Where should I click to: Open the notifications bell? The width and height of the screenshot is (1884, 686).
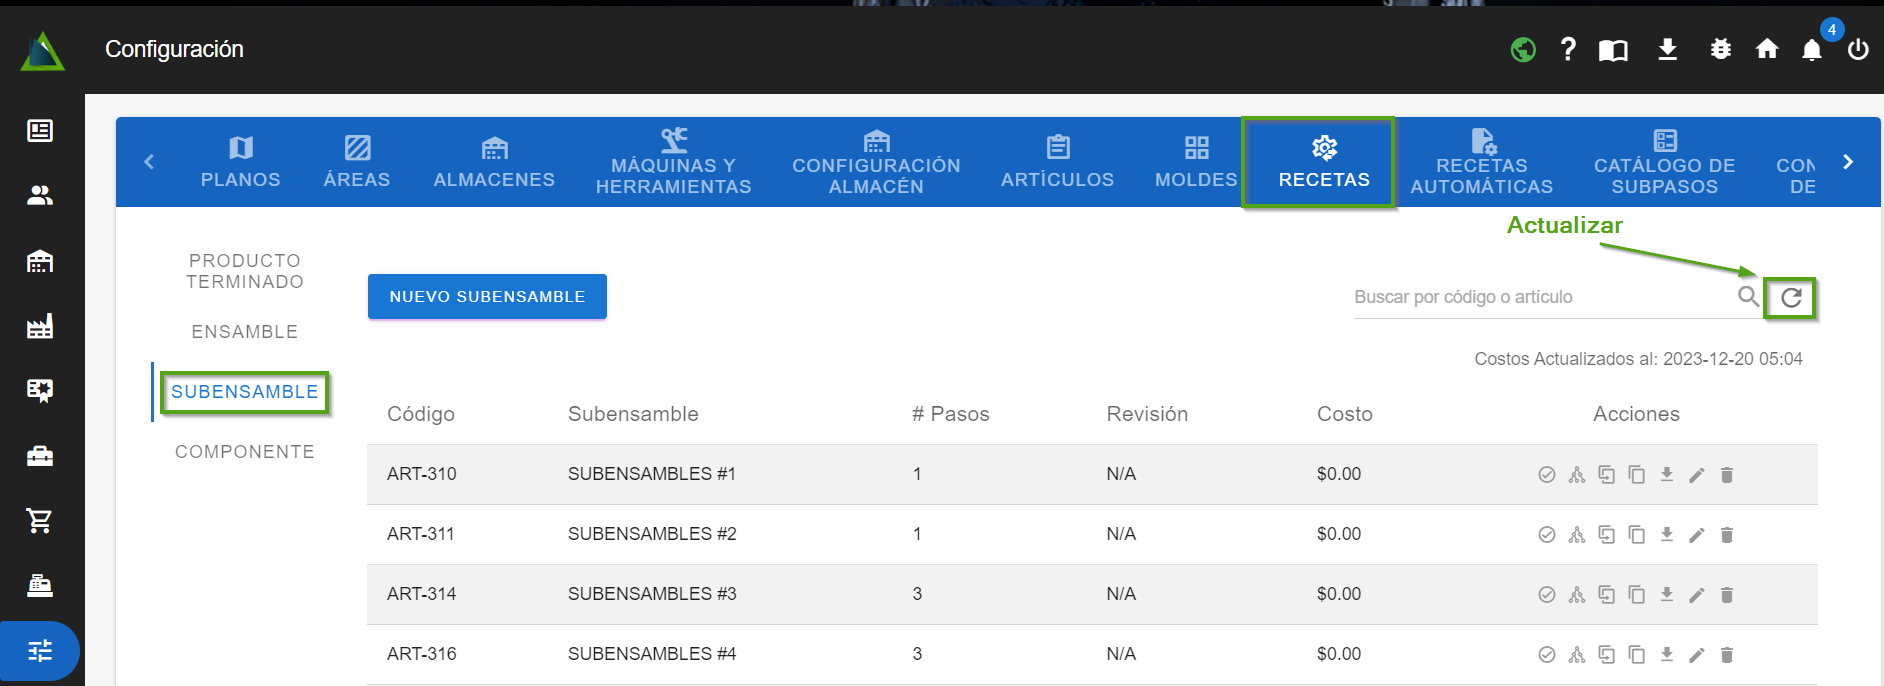pos(1811,50)
